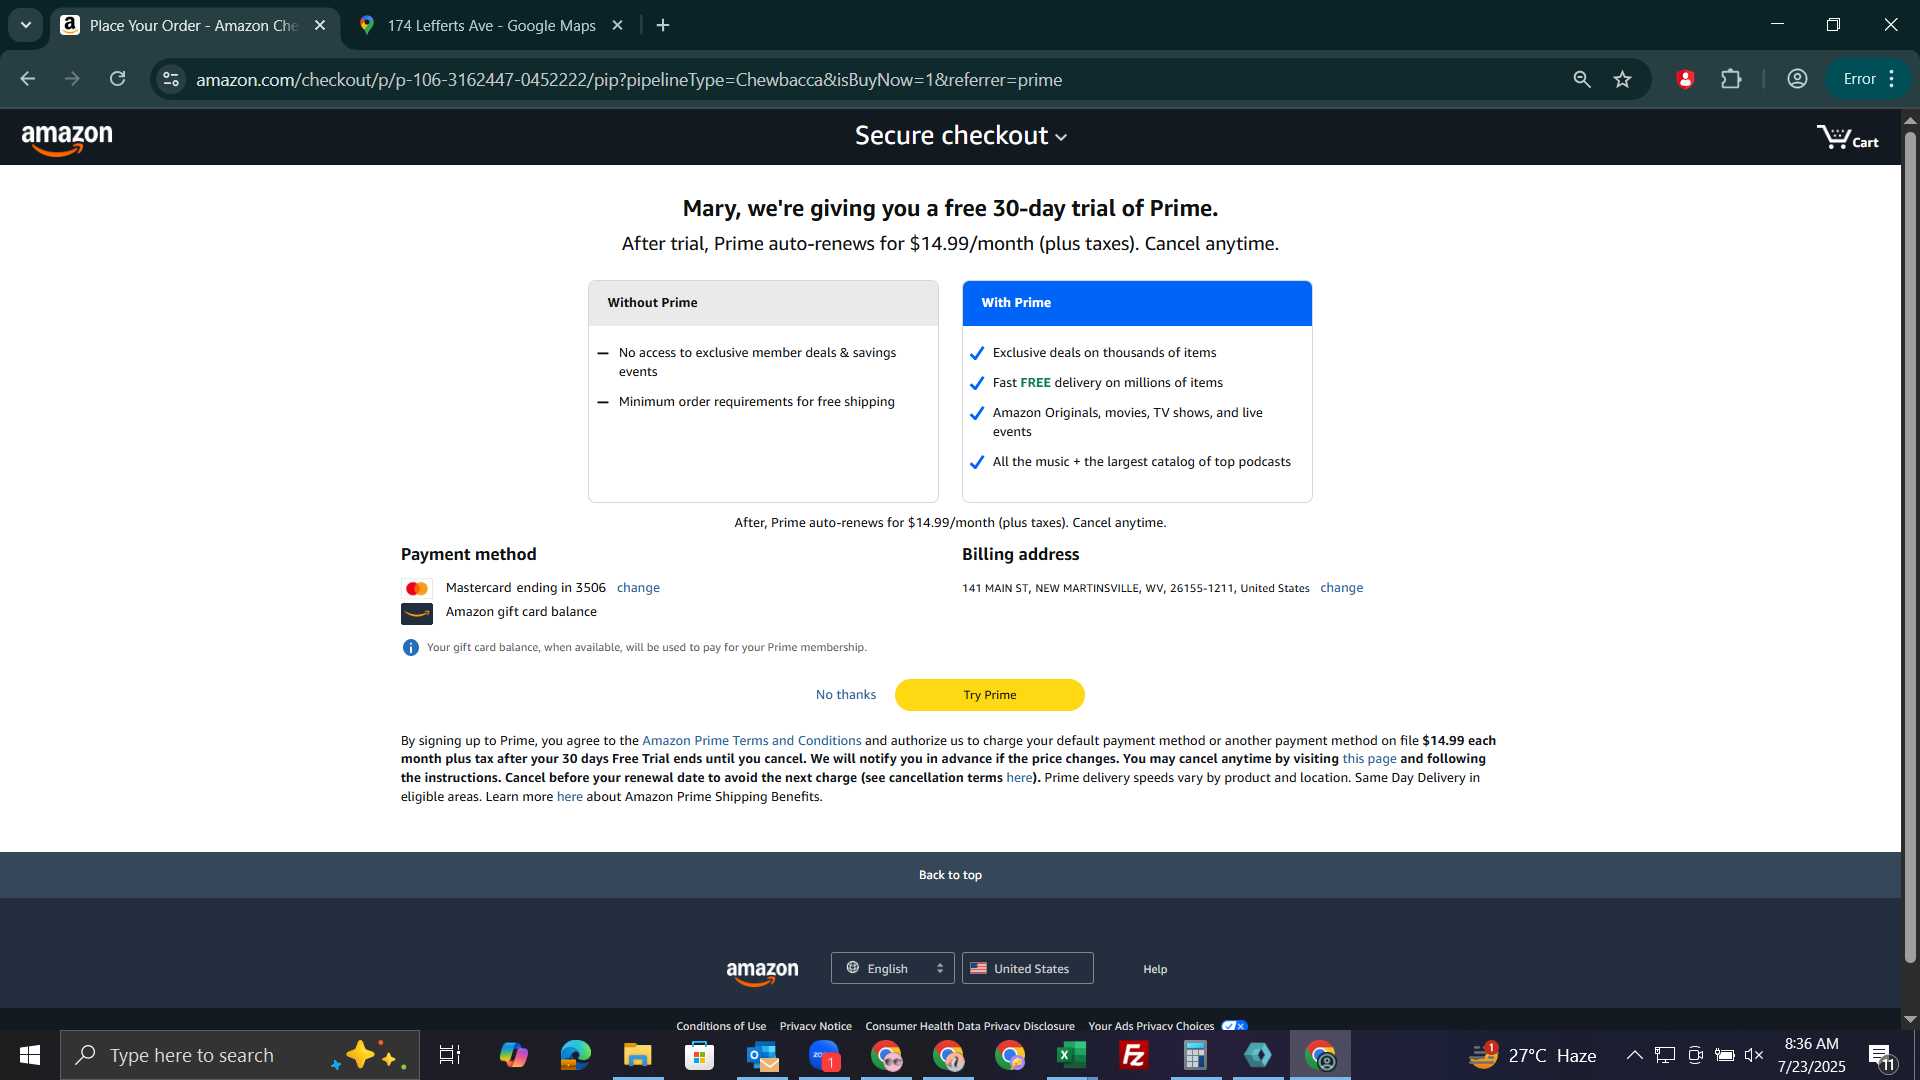Open the English language dropdown
Viewport: 1920px width, 1080px height.
(892, 968)
